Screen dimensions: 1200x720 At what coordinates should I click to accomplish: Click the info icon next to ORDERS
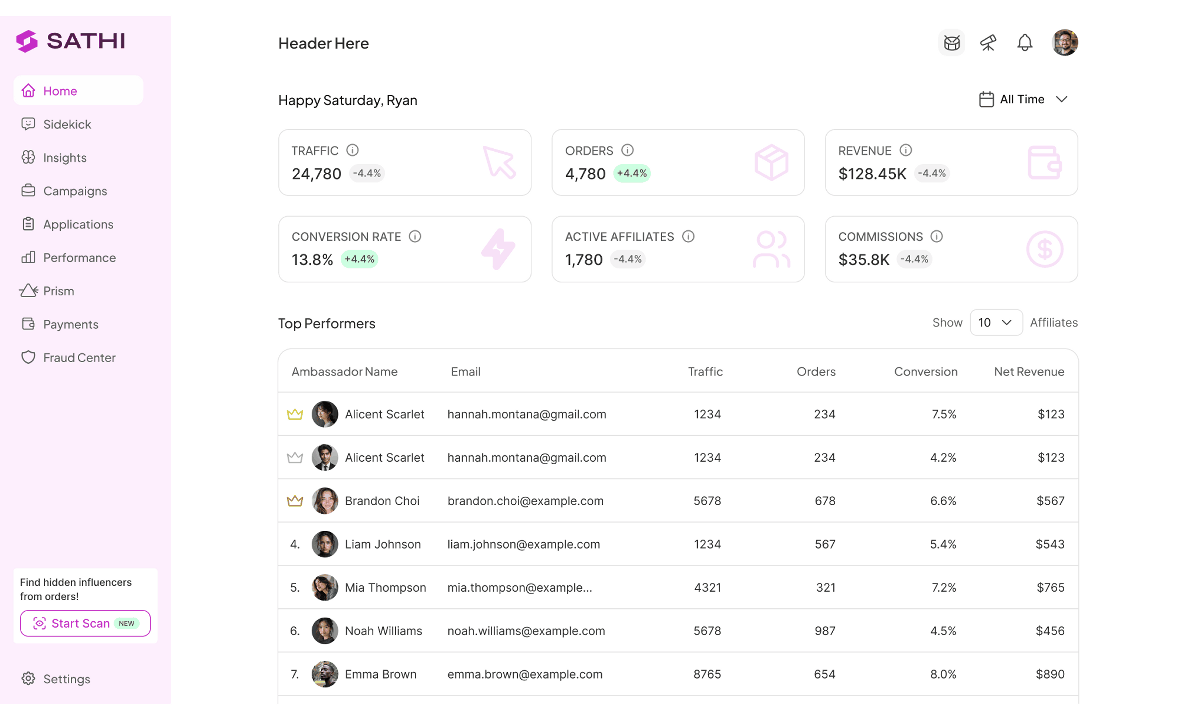click(x=628, y=150)
